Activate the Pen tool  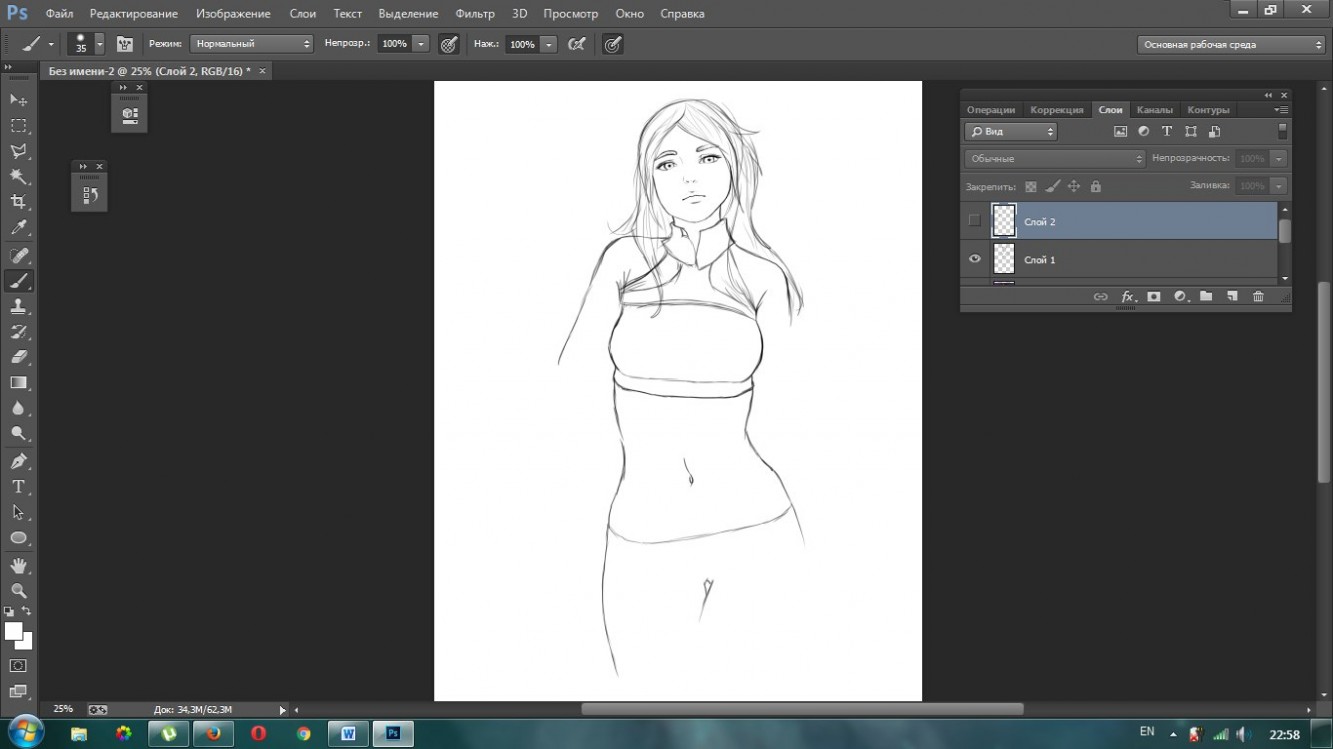coord(18,461)
